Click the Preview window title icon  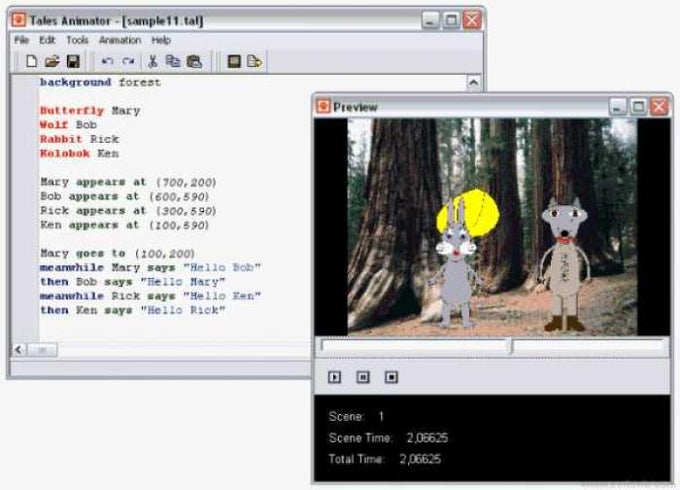[x=323, y=106]
